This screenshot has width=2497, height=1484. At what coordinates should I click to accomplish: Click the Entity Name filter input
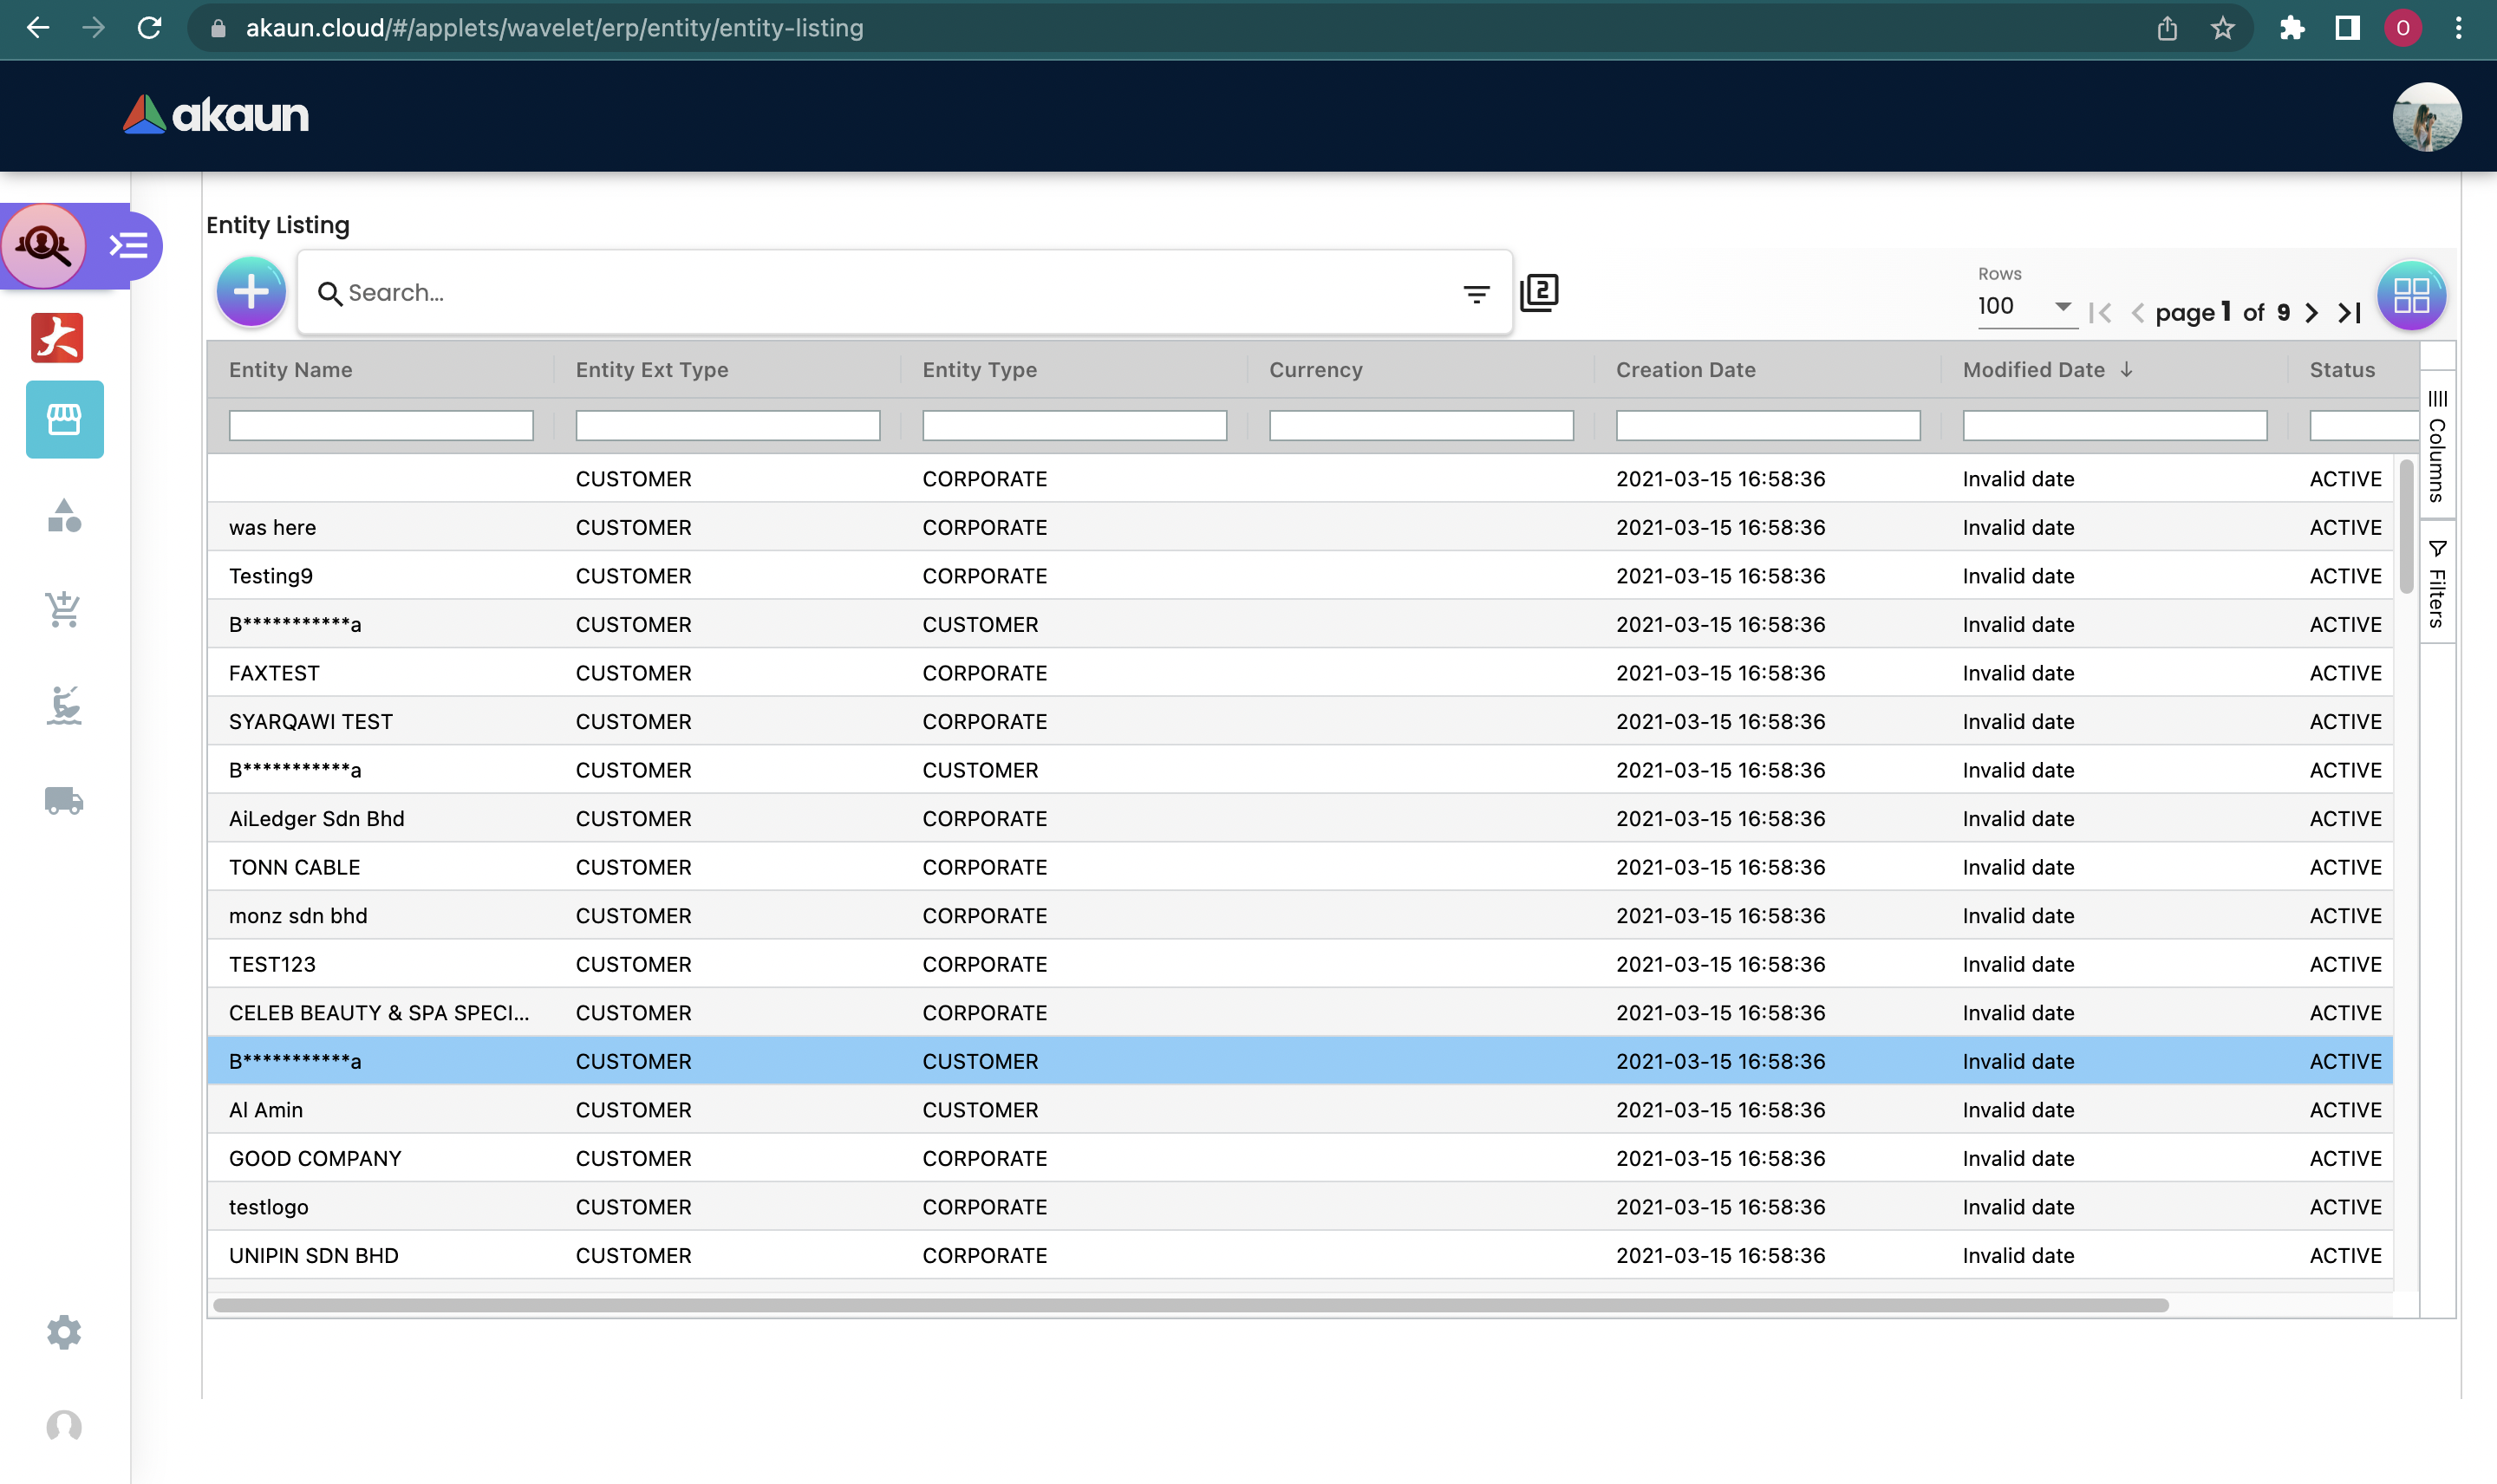coord(381,426)
